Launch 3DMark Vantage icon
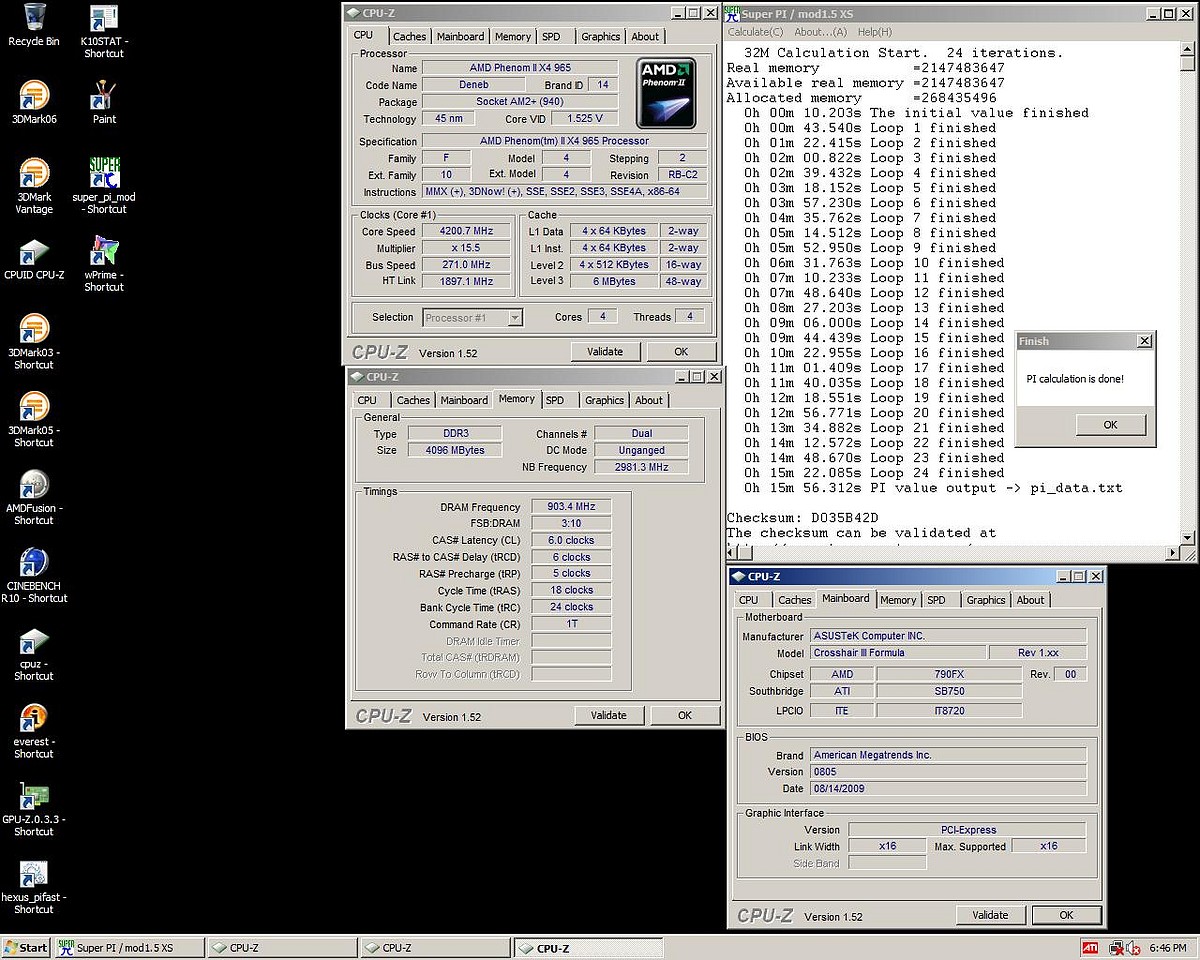The width and height of the screenshot is (1200, 960). [34, 172]
